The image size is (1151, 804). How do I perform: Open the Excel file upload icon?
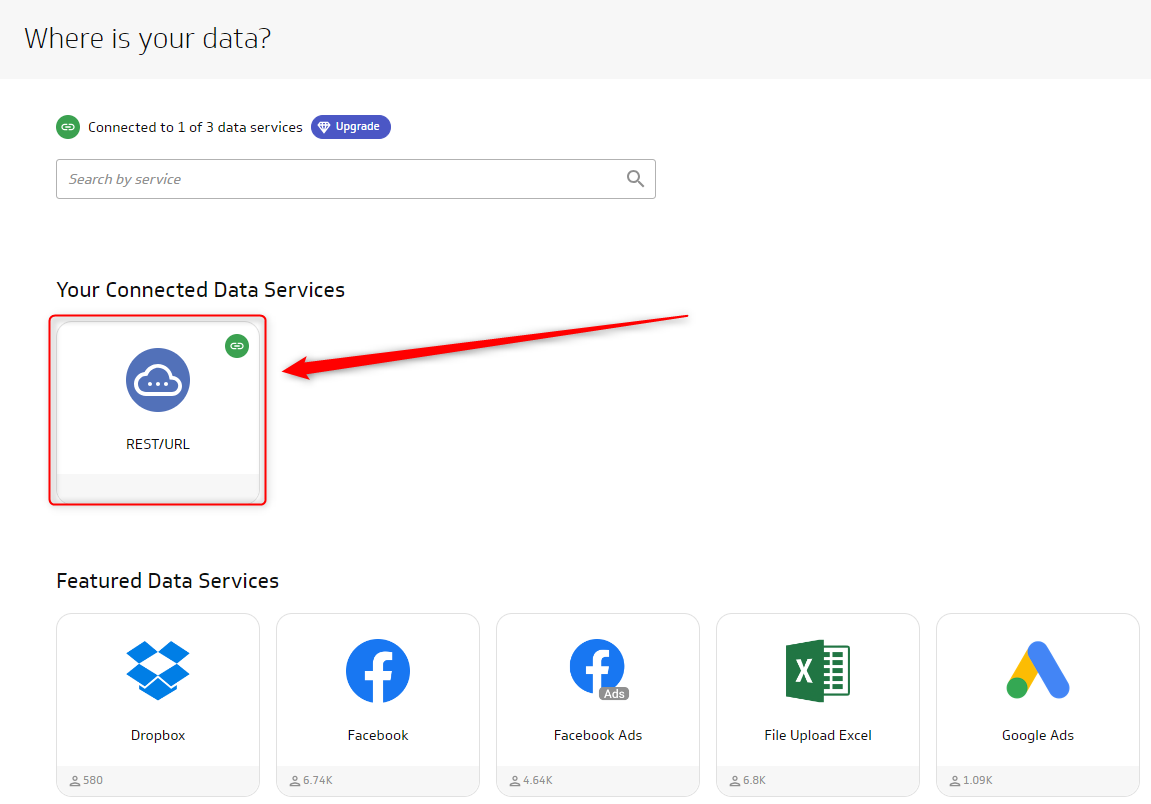[818, 670]
